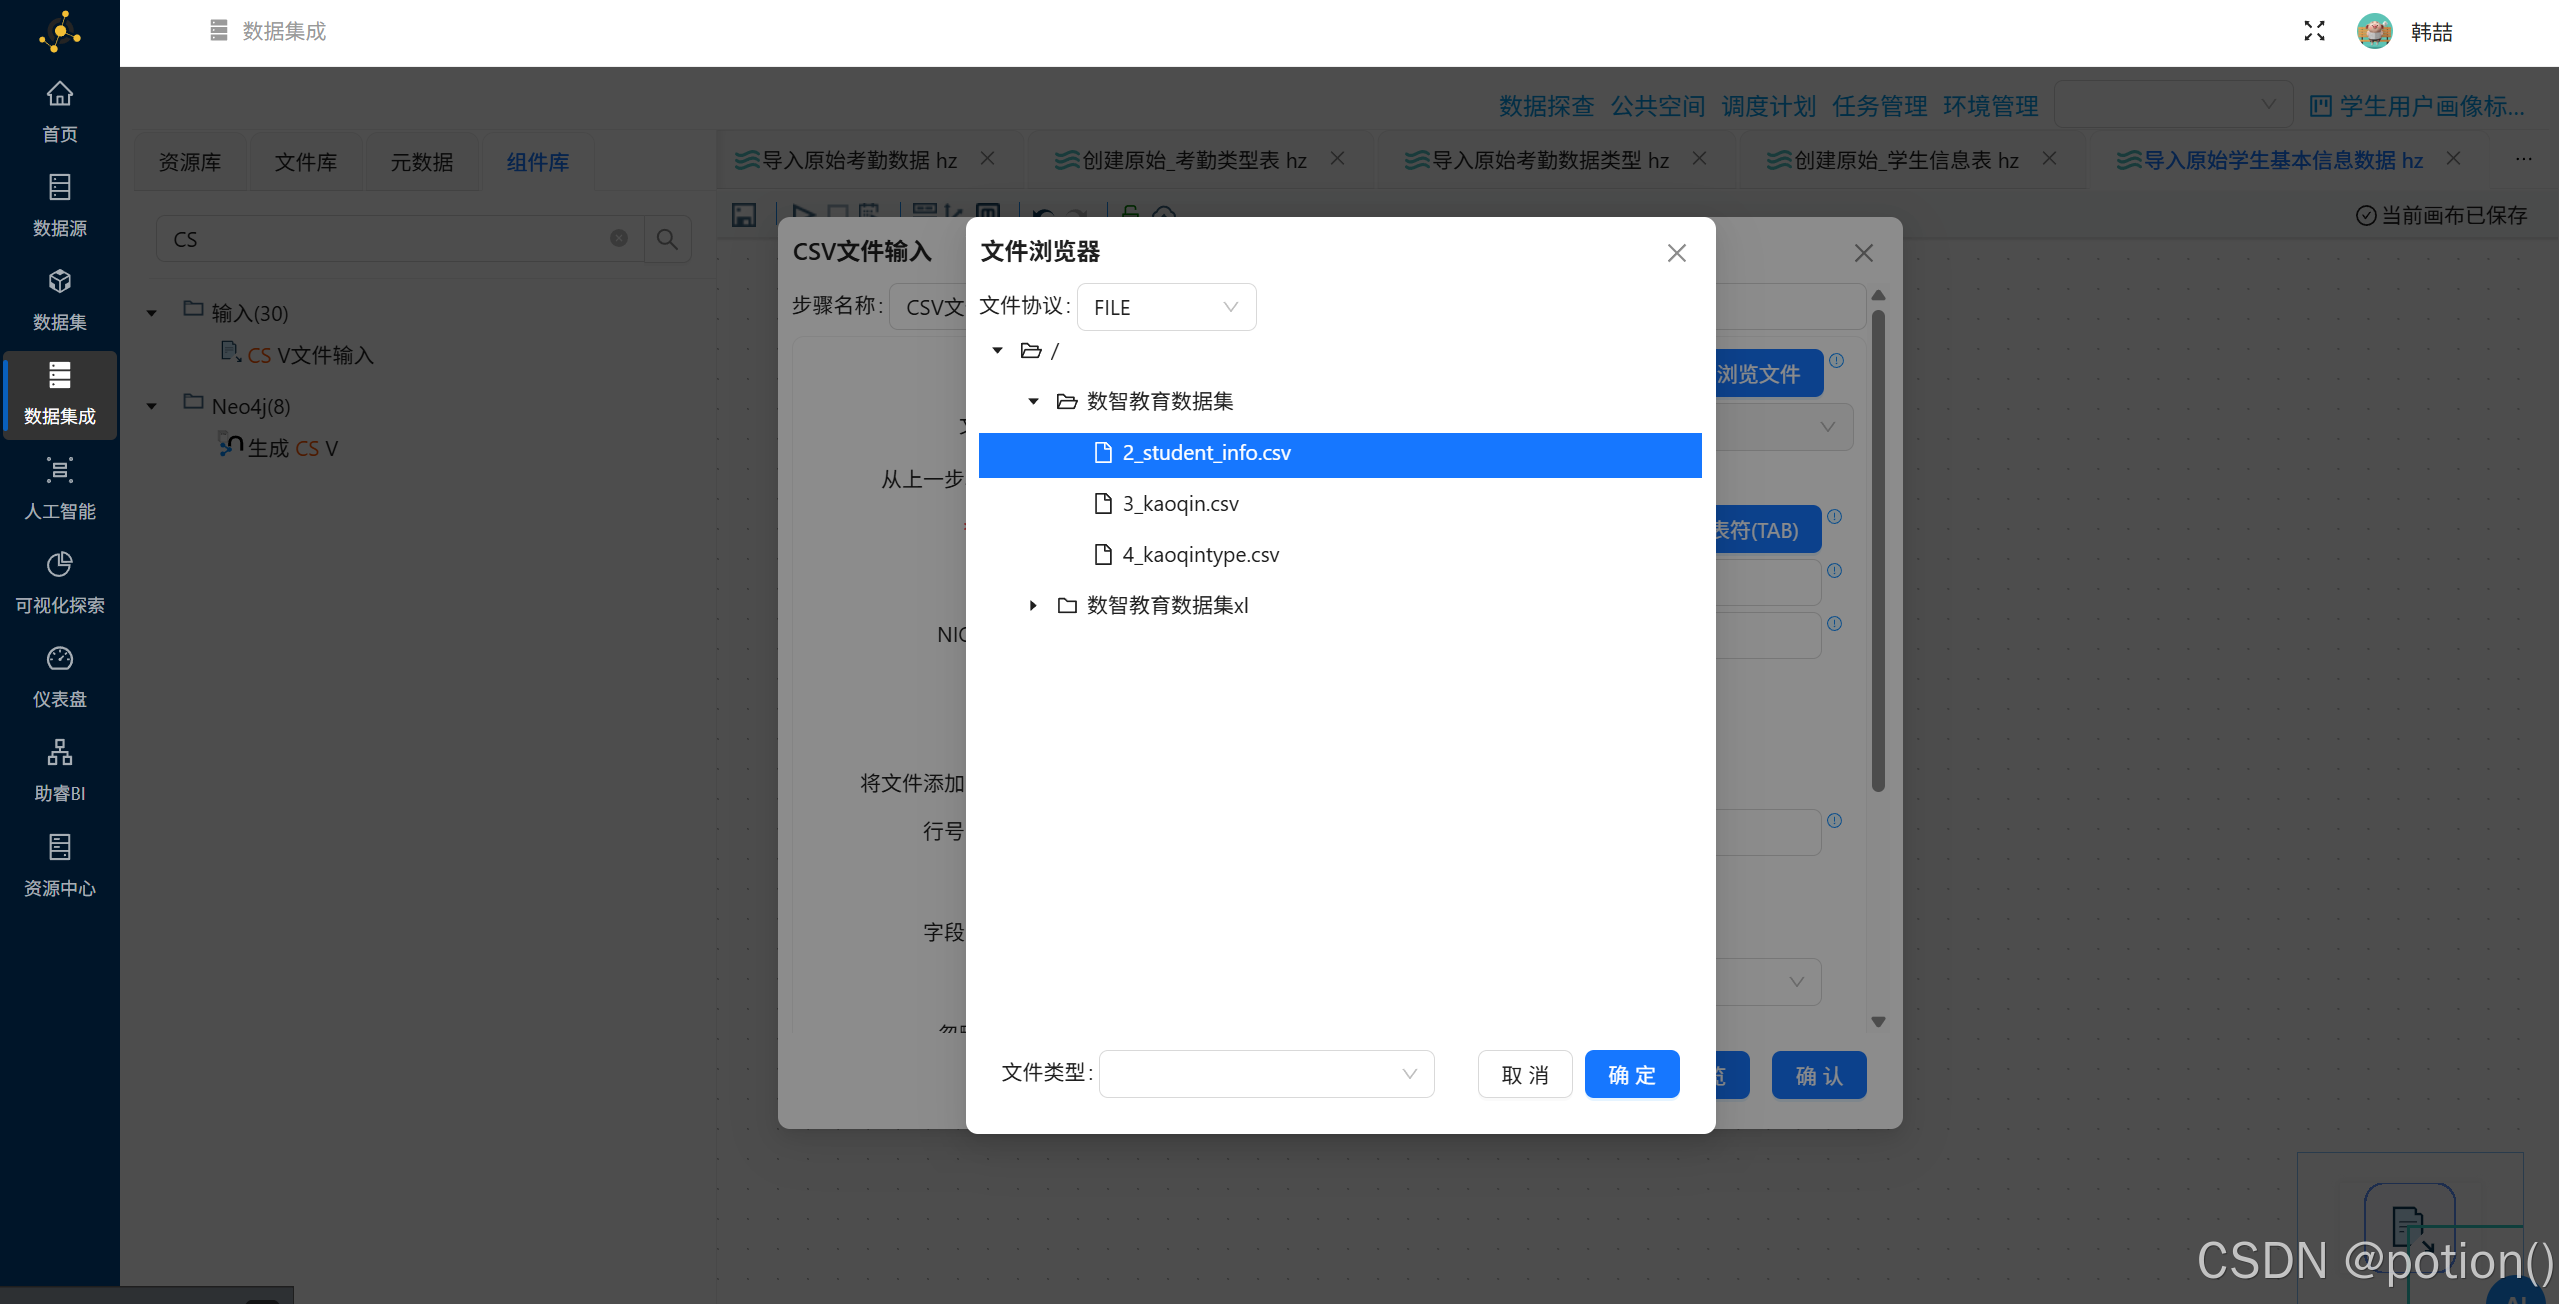Click 取消 in file browser
This screenshot has height=1304, width=2559.
point(1525,1074)
